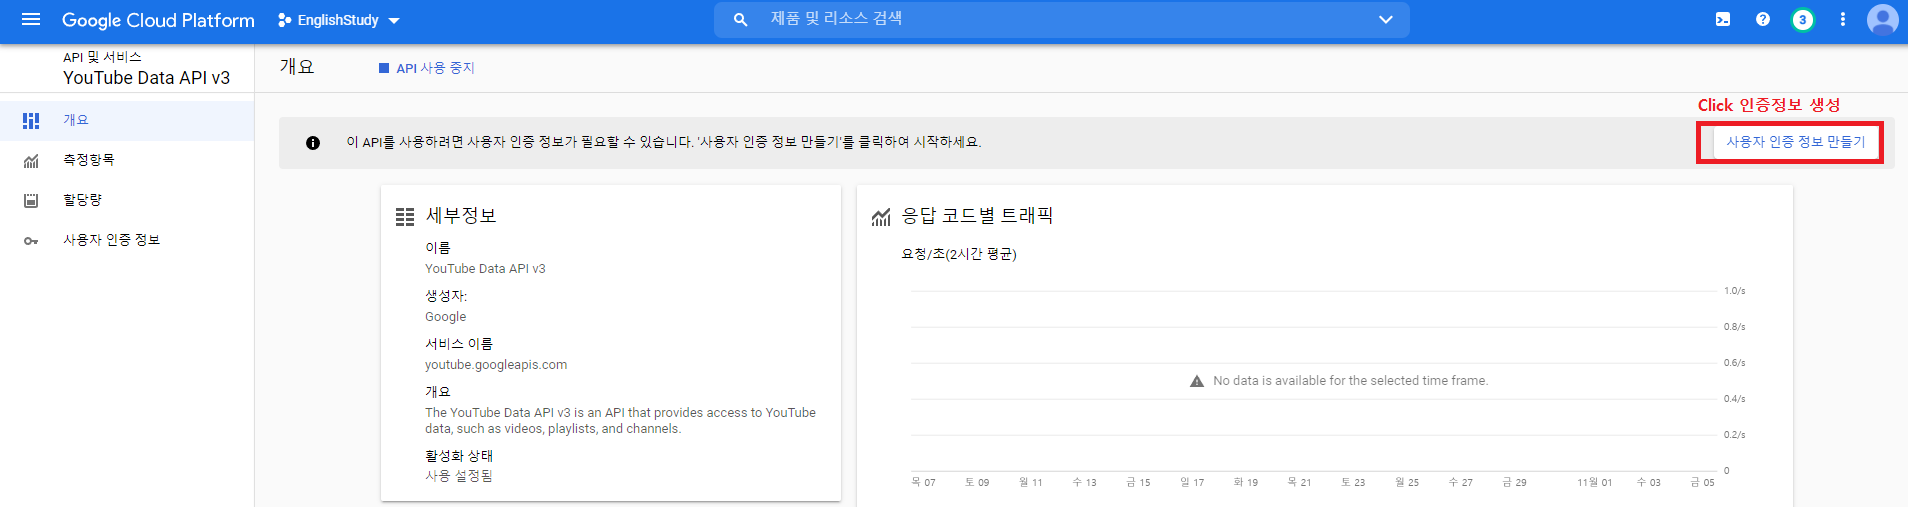The width and height of the screenshot is (1908, 508).
Task: Click the 세부정보 list icon
Action: (405, 217)
